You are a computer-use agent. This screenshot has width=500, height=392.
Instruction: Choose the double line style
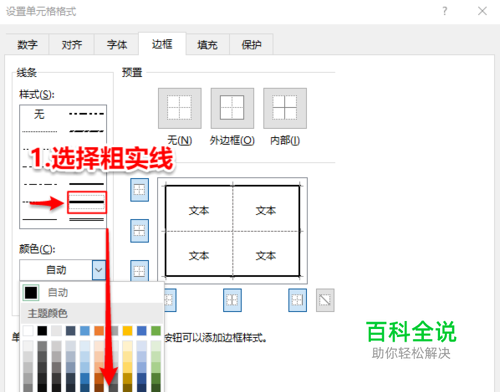click(x=87, y=220)
